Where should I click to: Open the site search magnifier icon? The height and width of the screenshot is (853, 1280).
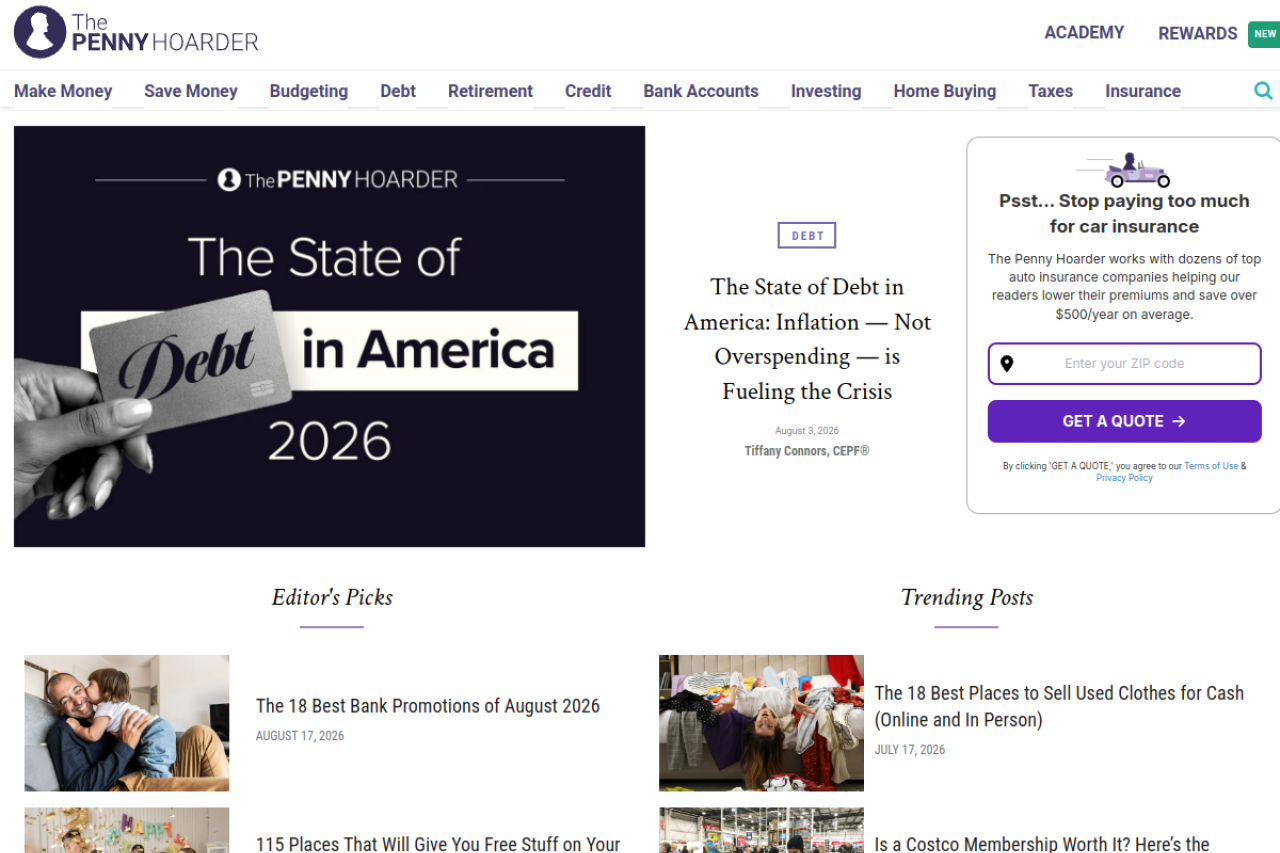tap(1263, 91)
